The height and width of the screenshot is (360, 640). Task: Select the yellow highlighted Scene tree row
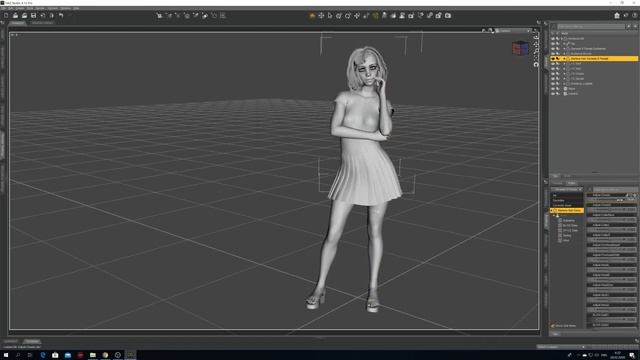coord(594,59)
